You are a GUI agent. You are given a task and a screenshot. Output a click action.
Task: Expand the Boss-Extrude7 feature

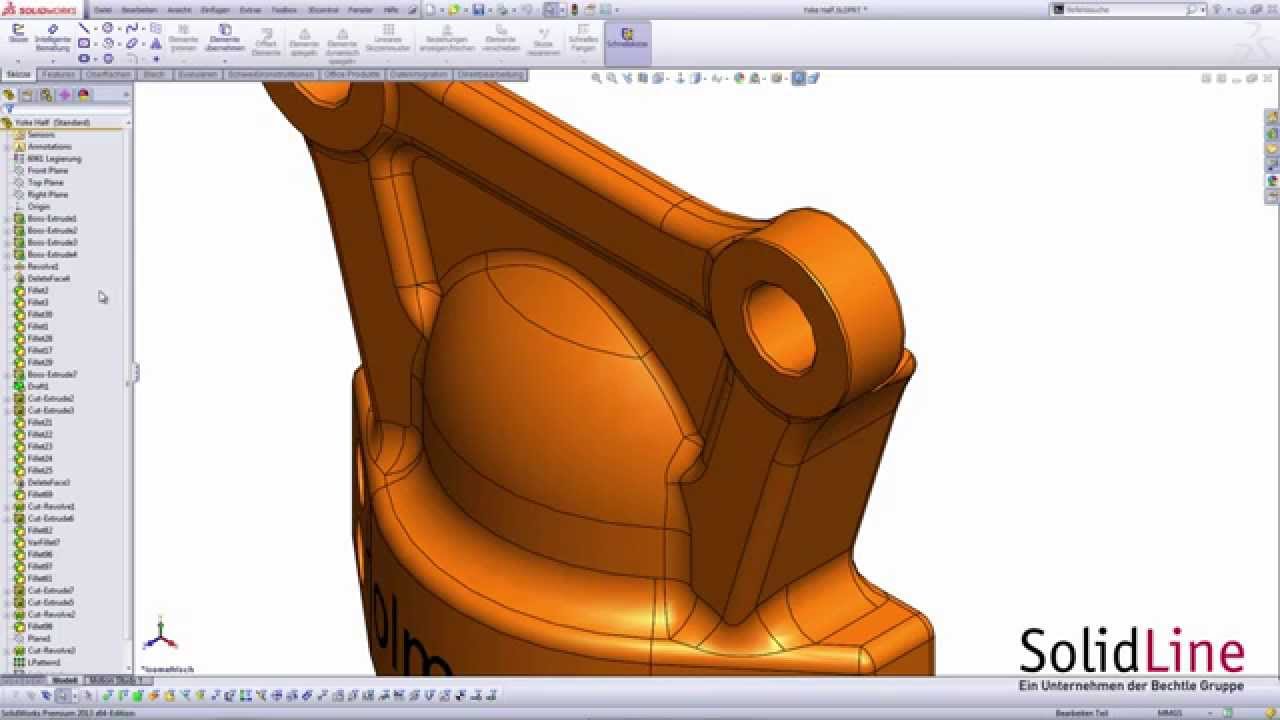coord(7,374)
